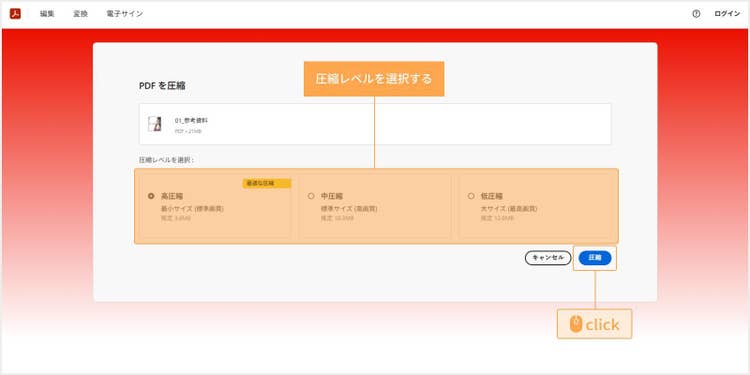Select the 高圧縮 radio button
Screen dimensions: 750x375
[x=151, y=196]
